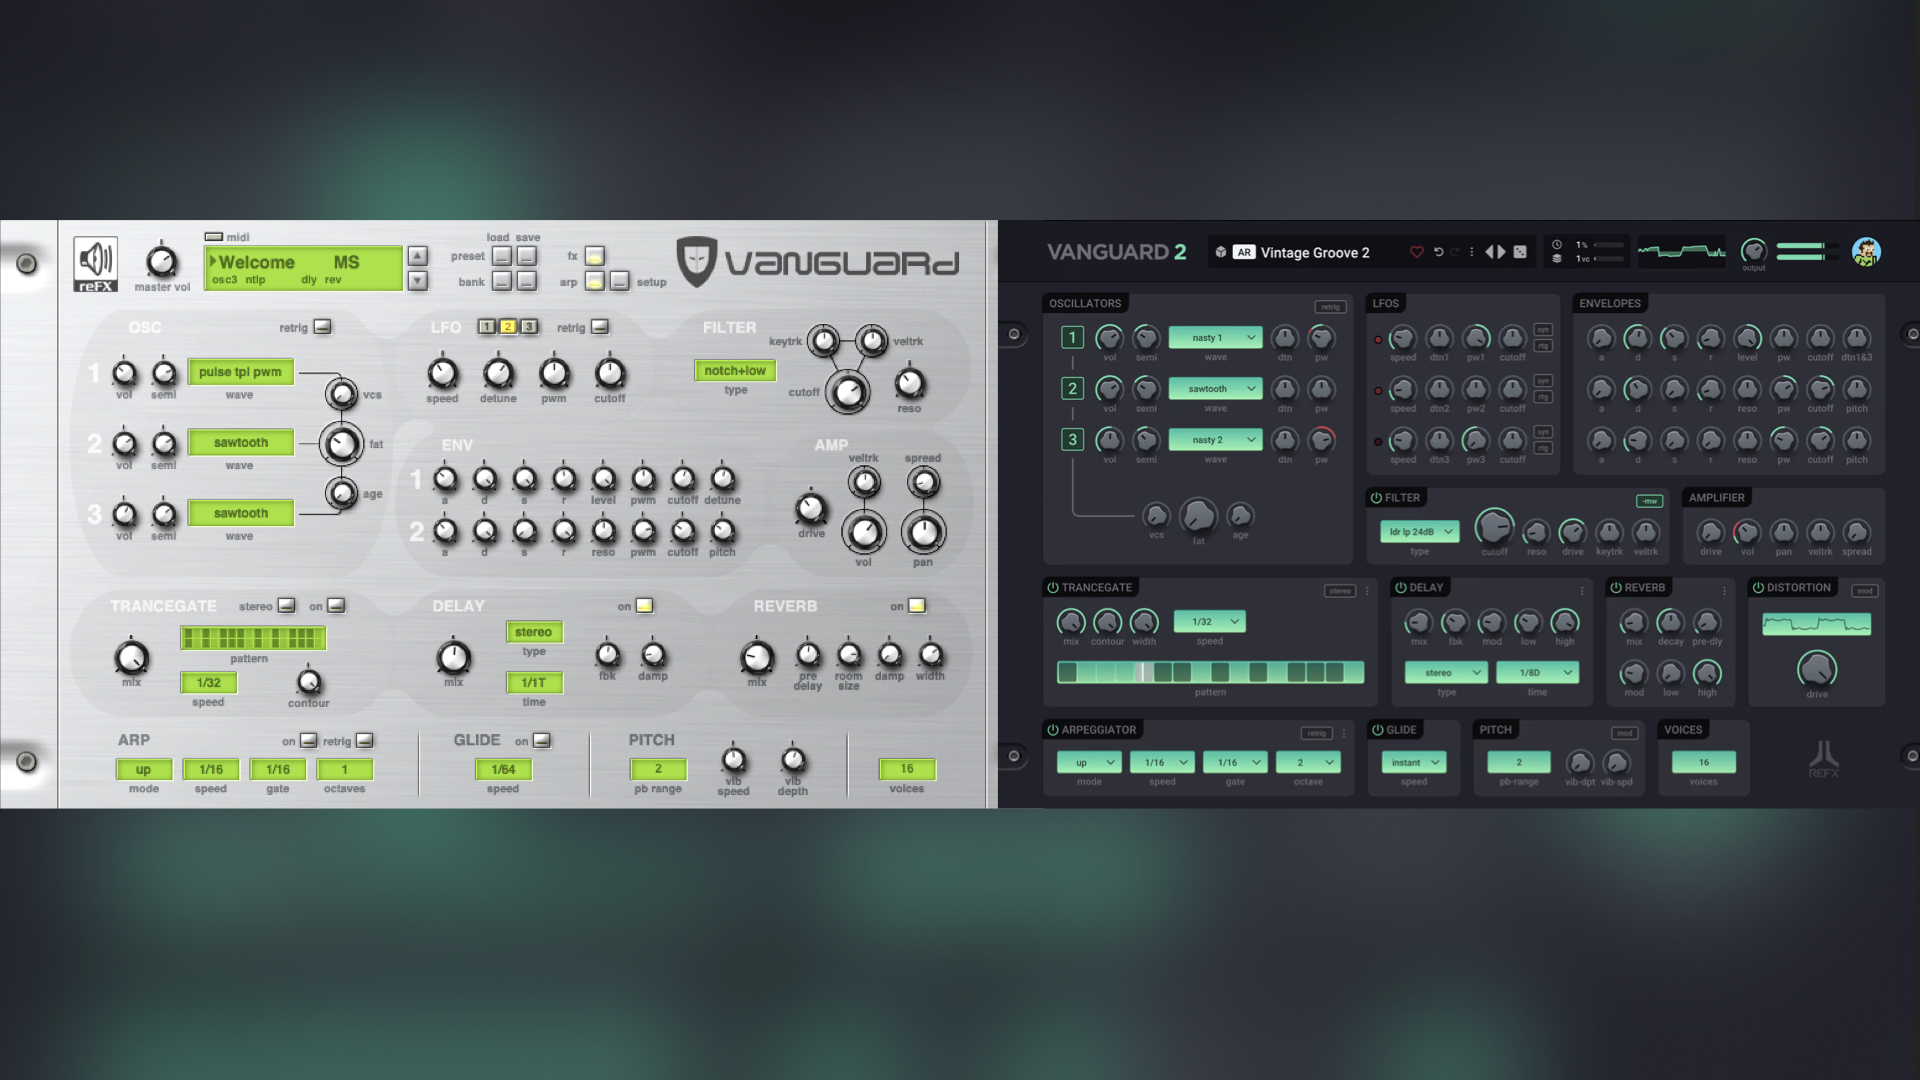Click Trancegate stereo button in Vanguard 2
Screen dimensions: 1920x1080
[x=1340, y=591]
